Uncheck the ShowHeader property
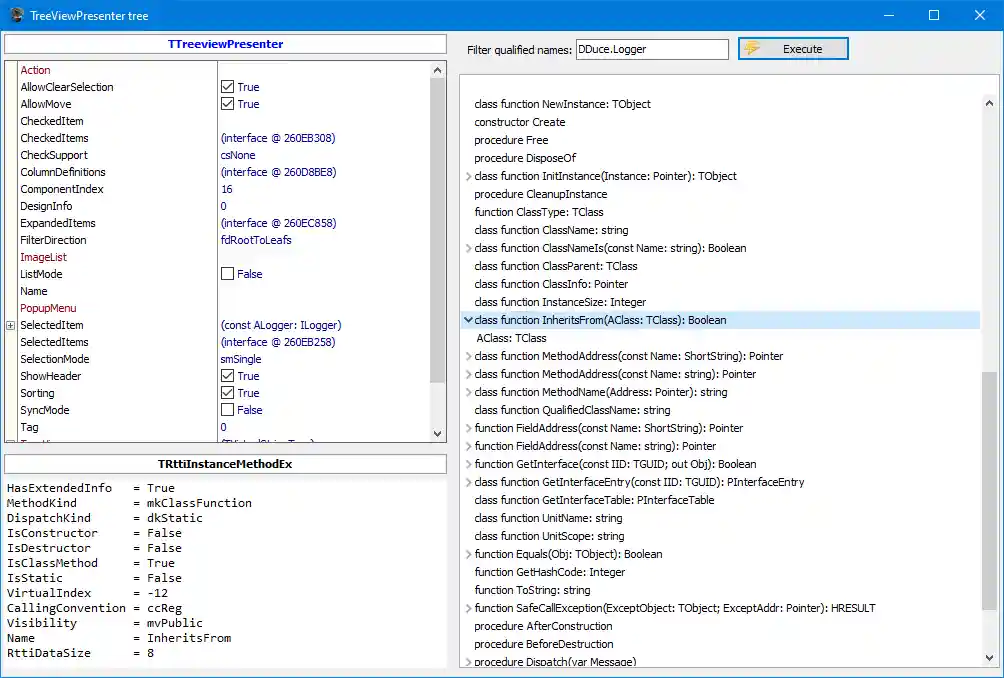Viewport: 1004px width, 678px height. point(228,375)
